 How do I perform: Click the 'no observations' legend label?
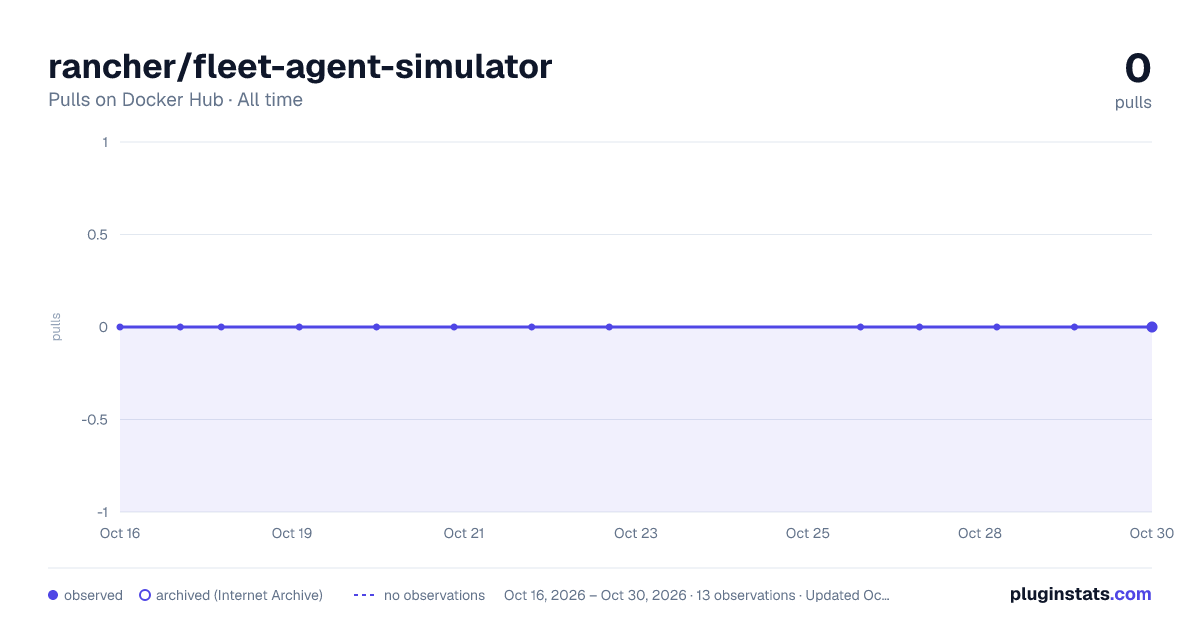(x=434, y=595)
